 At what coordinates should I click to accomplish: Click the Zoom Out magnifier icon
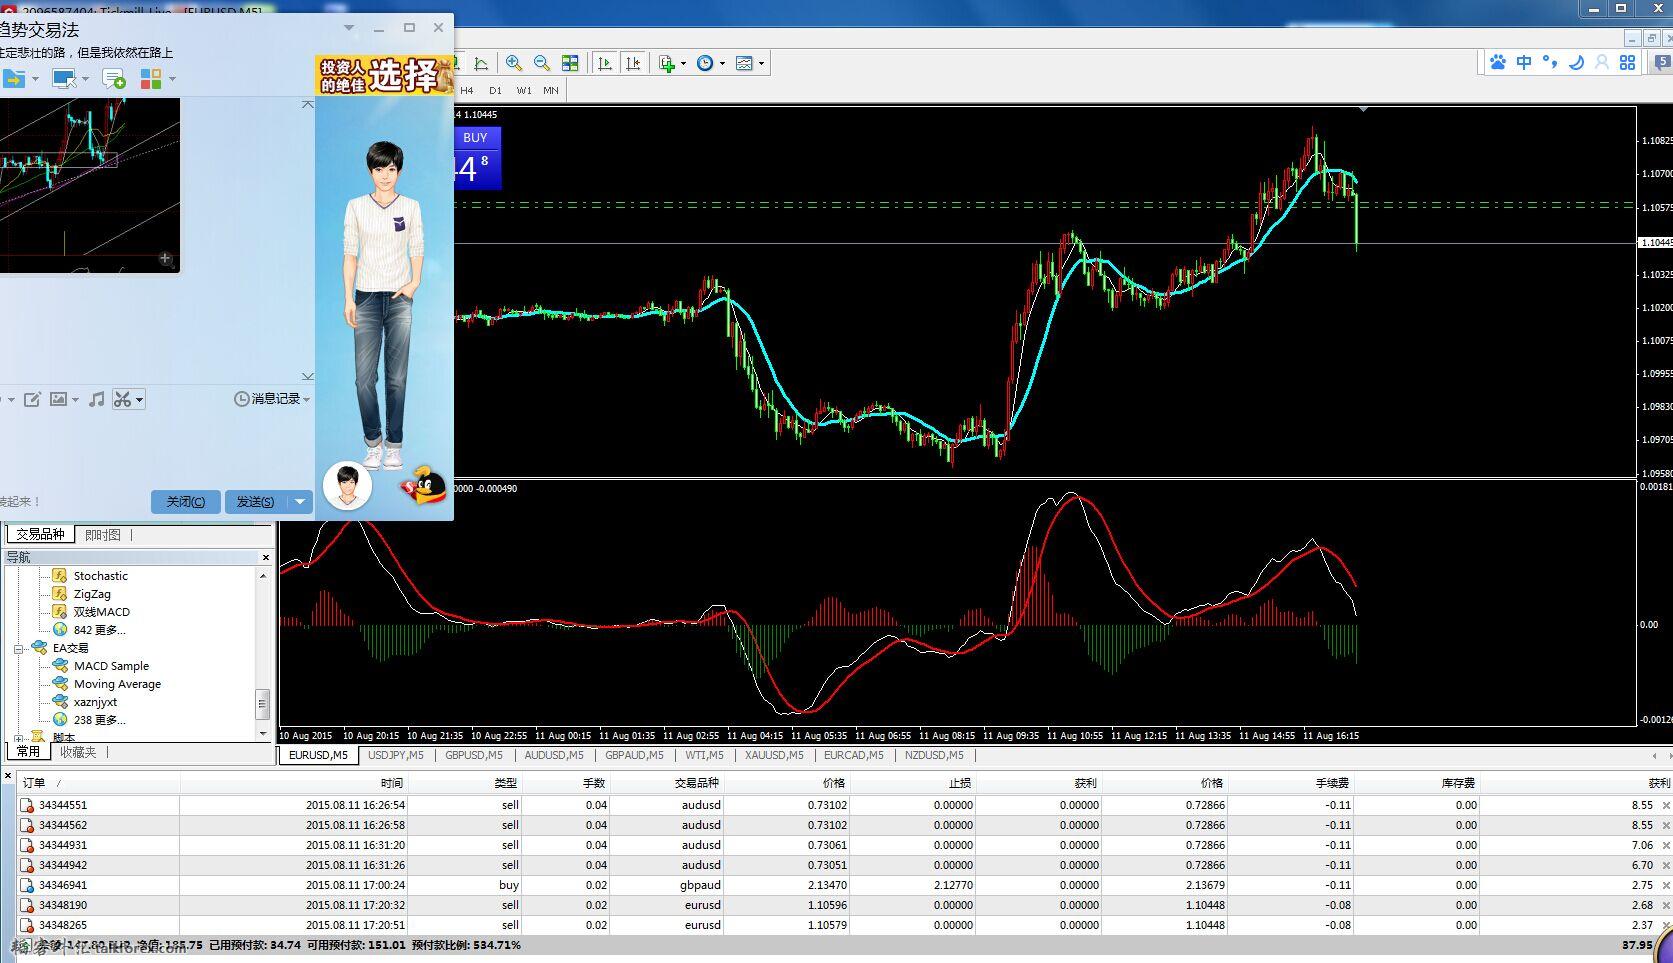tap(542, 63)
